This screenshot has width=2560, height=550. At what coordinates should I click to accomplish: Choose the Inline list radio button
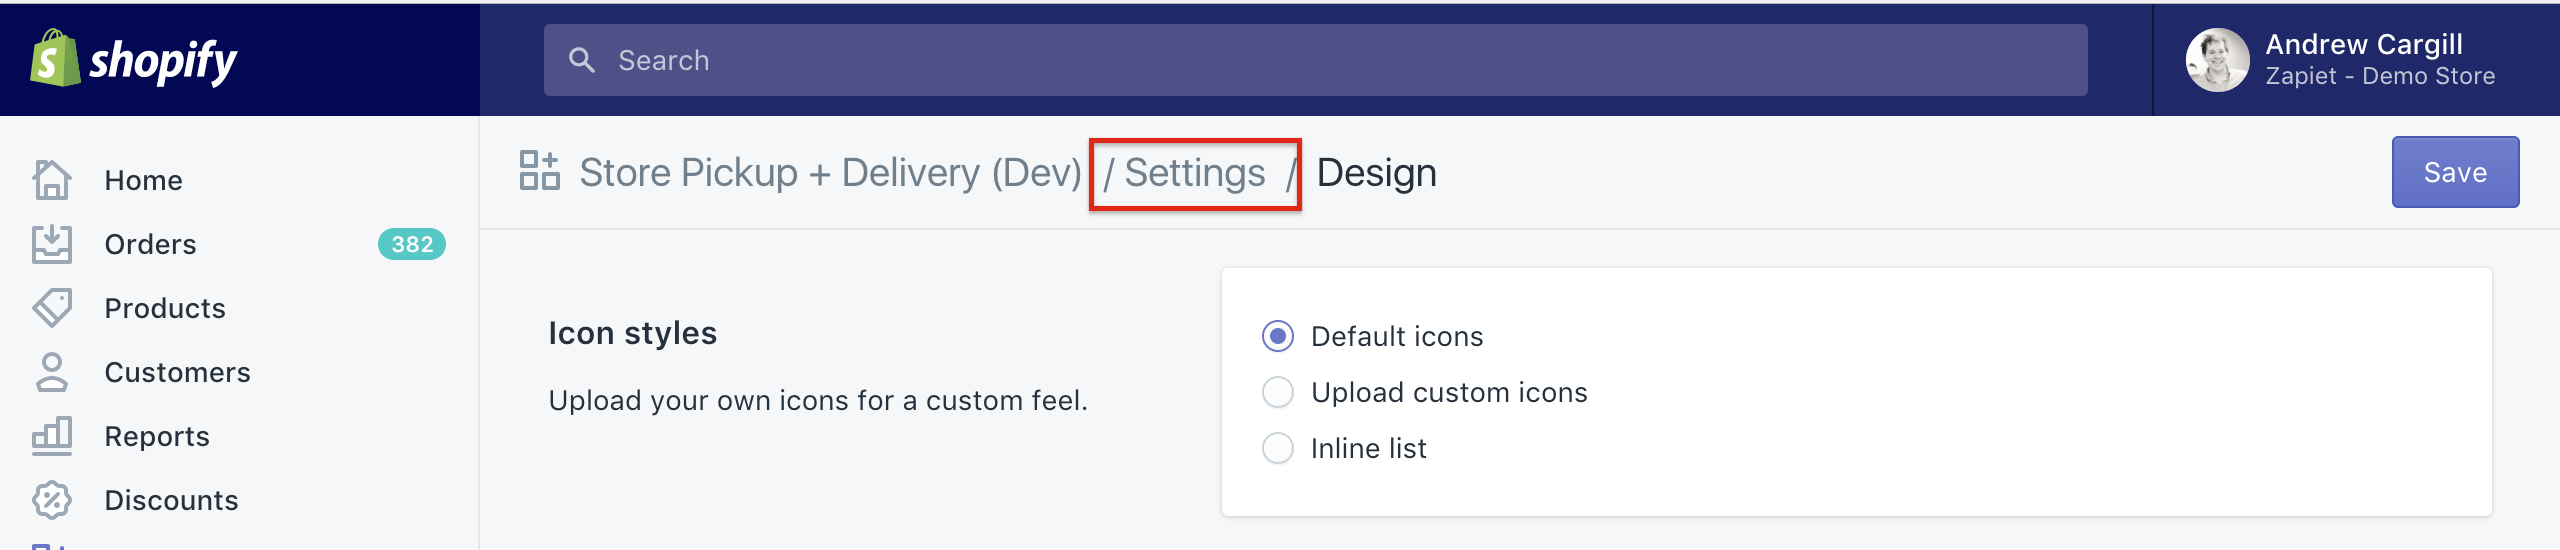click(1278, 448)
